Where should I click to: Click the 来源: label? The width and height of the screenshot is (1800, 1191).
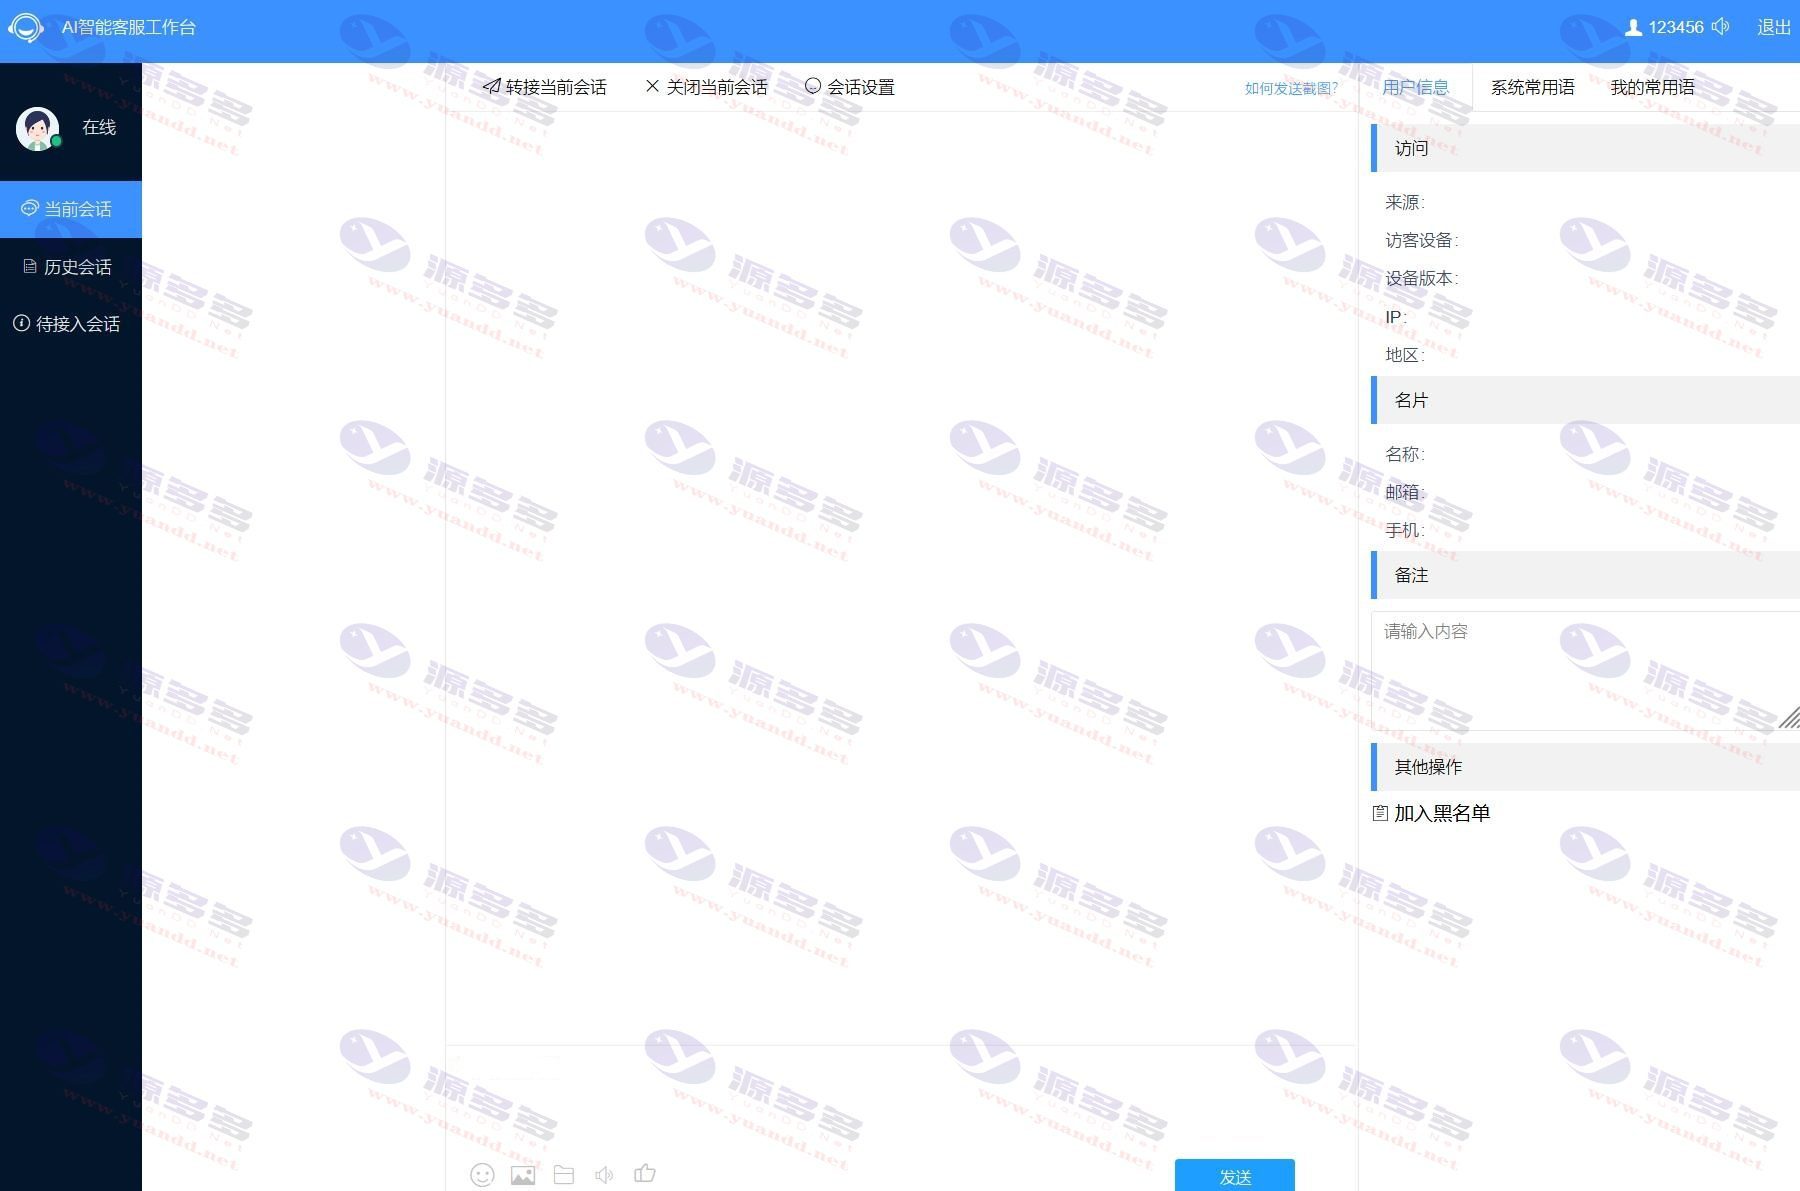(x=1405, y=202)
